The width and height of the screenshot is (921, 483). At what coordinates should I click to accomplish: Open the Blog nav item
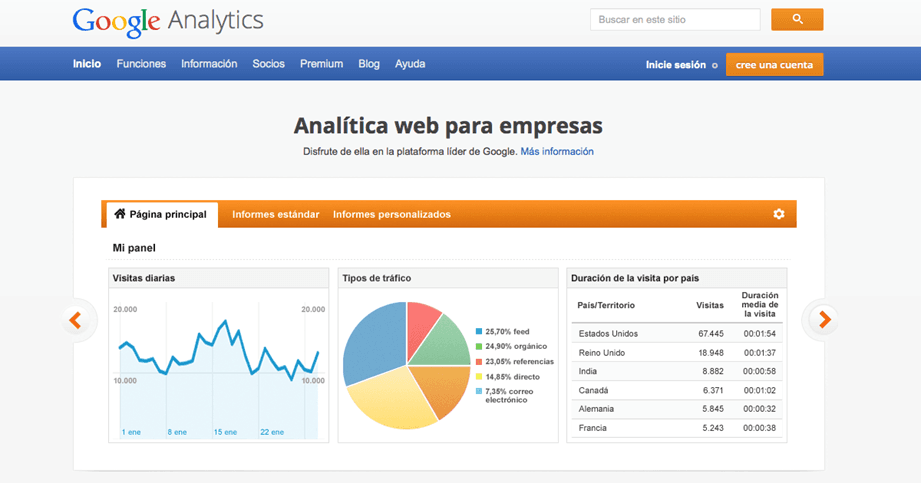[x=369, y=63]
